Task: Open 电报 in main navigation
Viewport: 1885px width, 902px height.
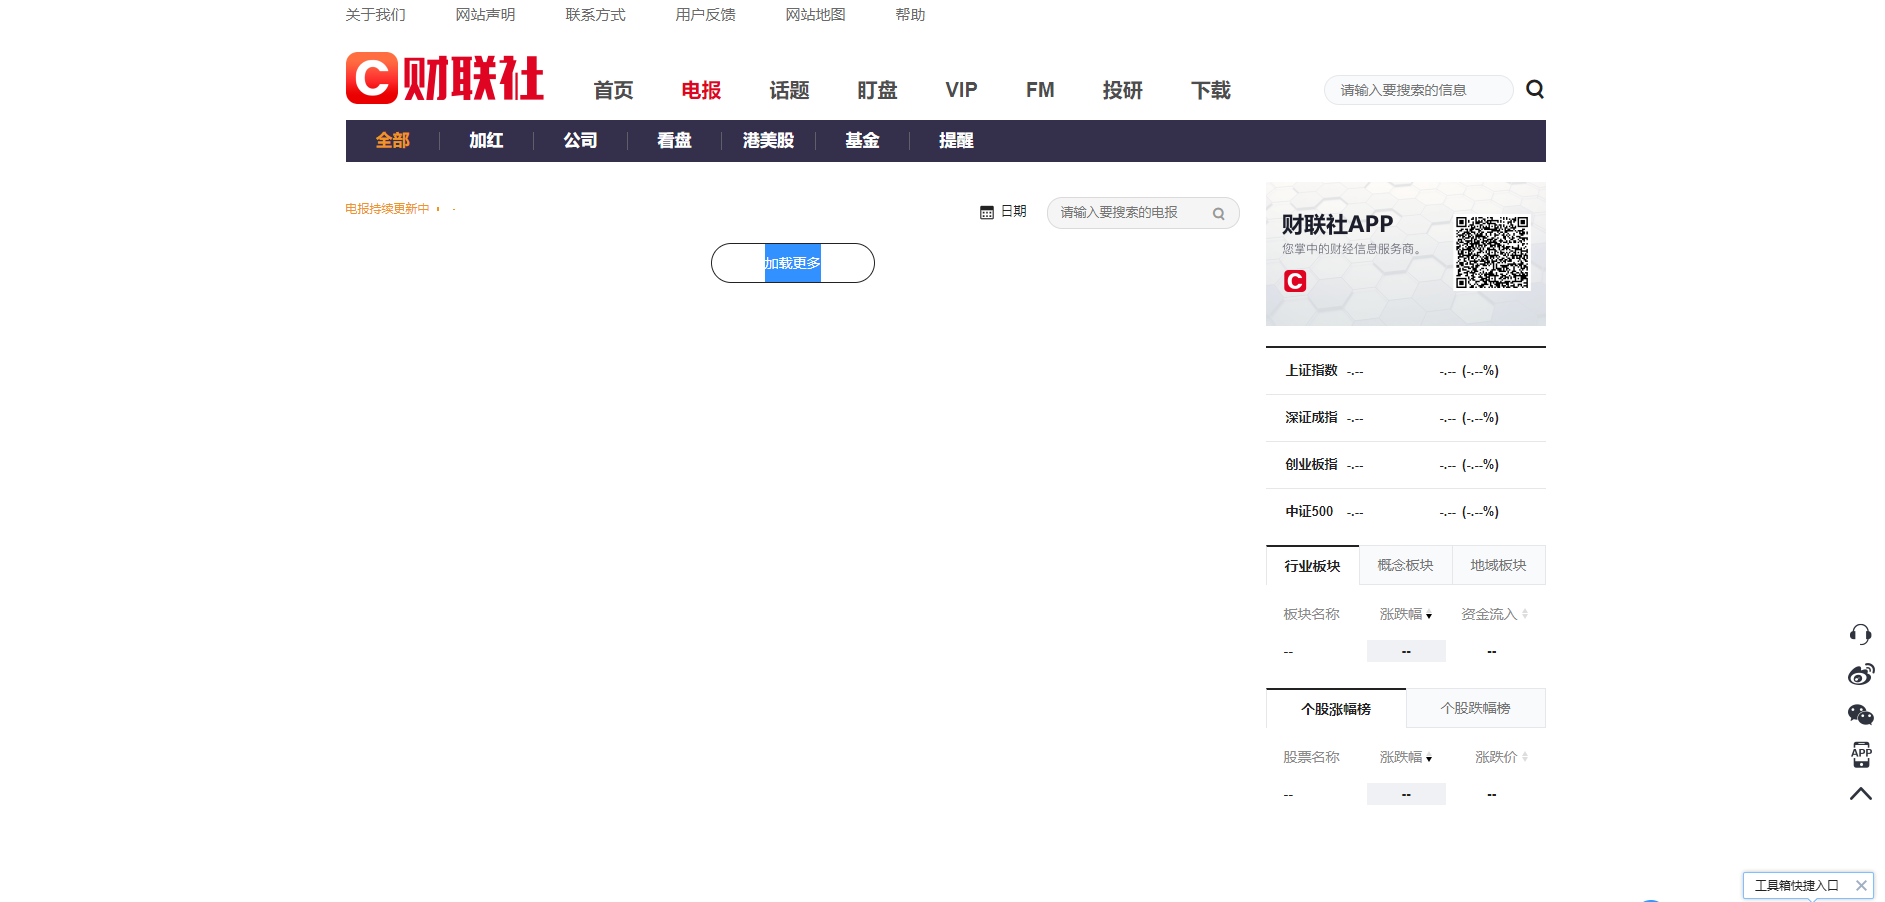Action: pyautogui.click(x=701, y=90)
